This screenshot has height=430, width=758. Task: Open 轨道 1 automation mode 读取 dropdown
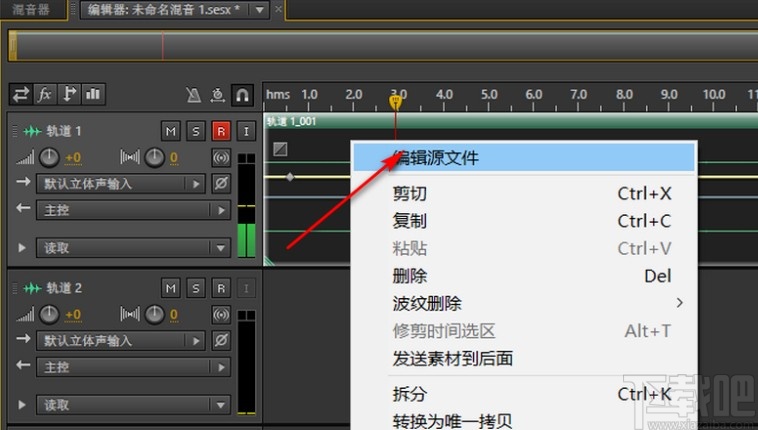pyautogui.click(x=133, y=248)
